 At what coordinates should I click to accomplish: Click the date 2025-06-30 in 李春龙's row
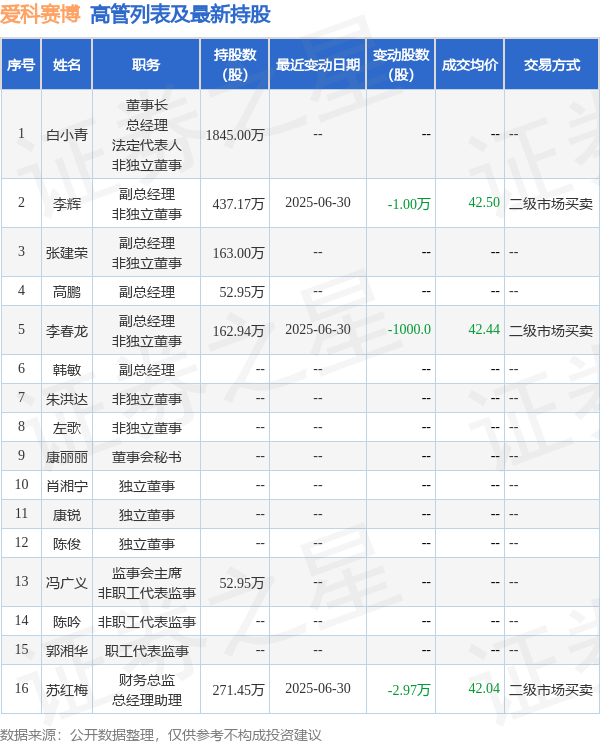tap(318, 329)
